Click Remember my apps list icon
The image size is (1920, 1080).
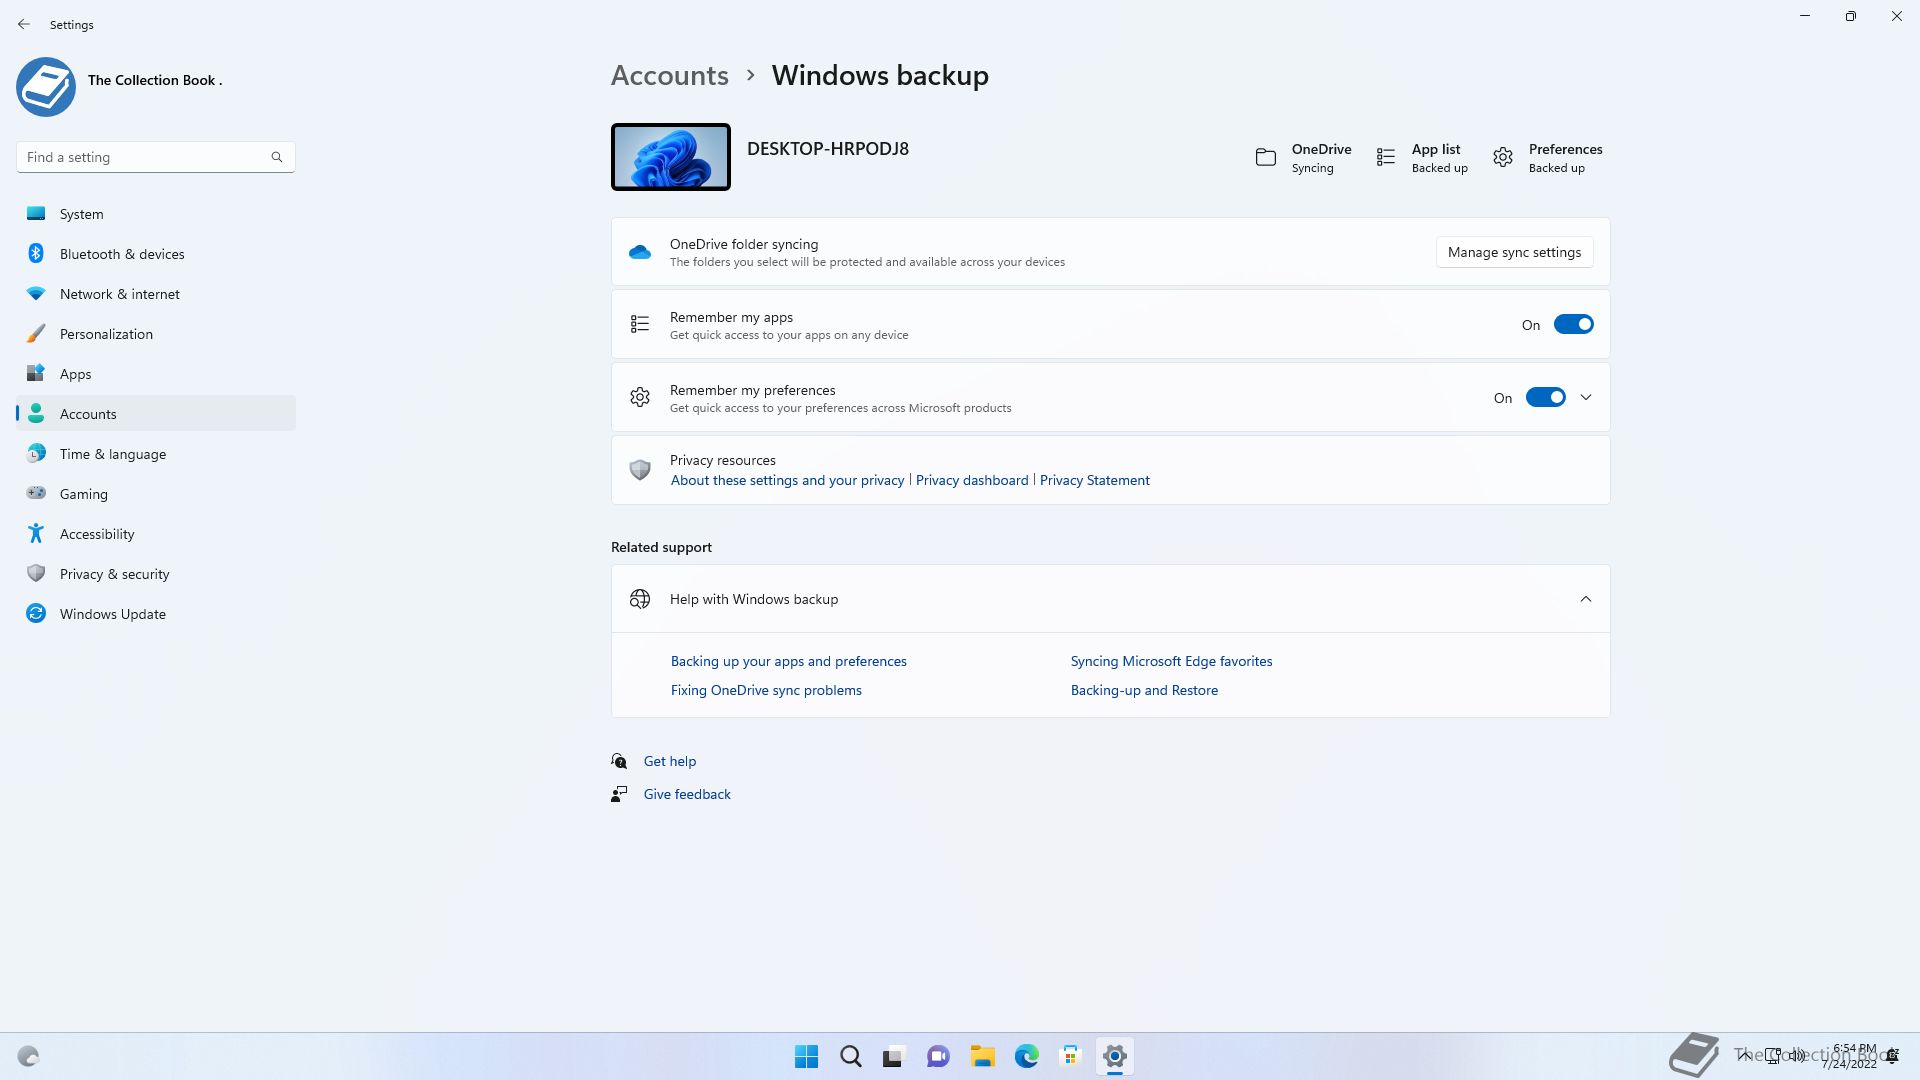(640, 325)
